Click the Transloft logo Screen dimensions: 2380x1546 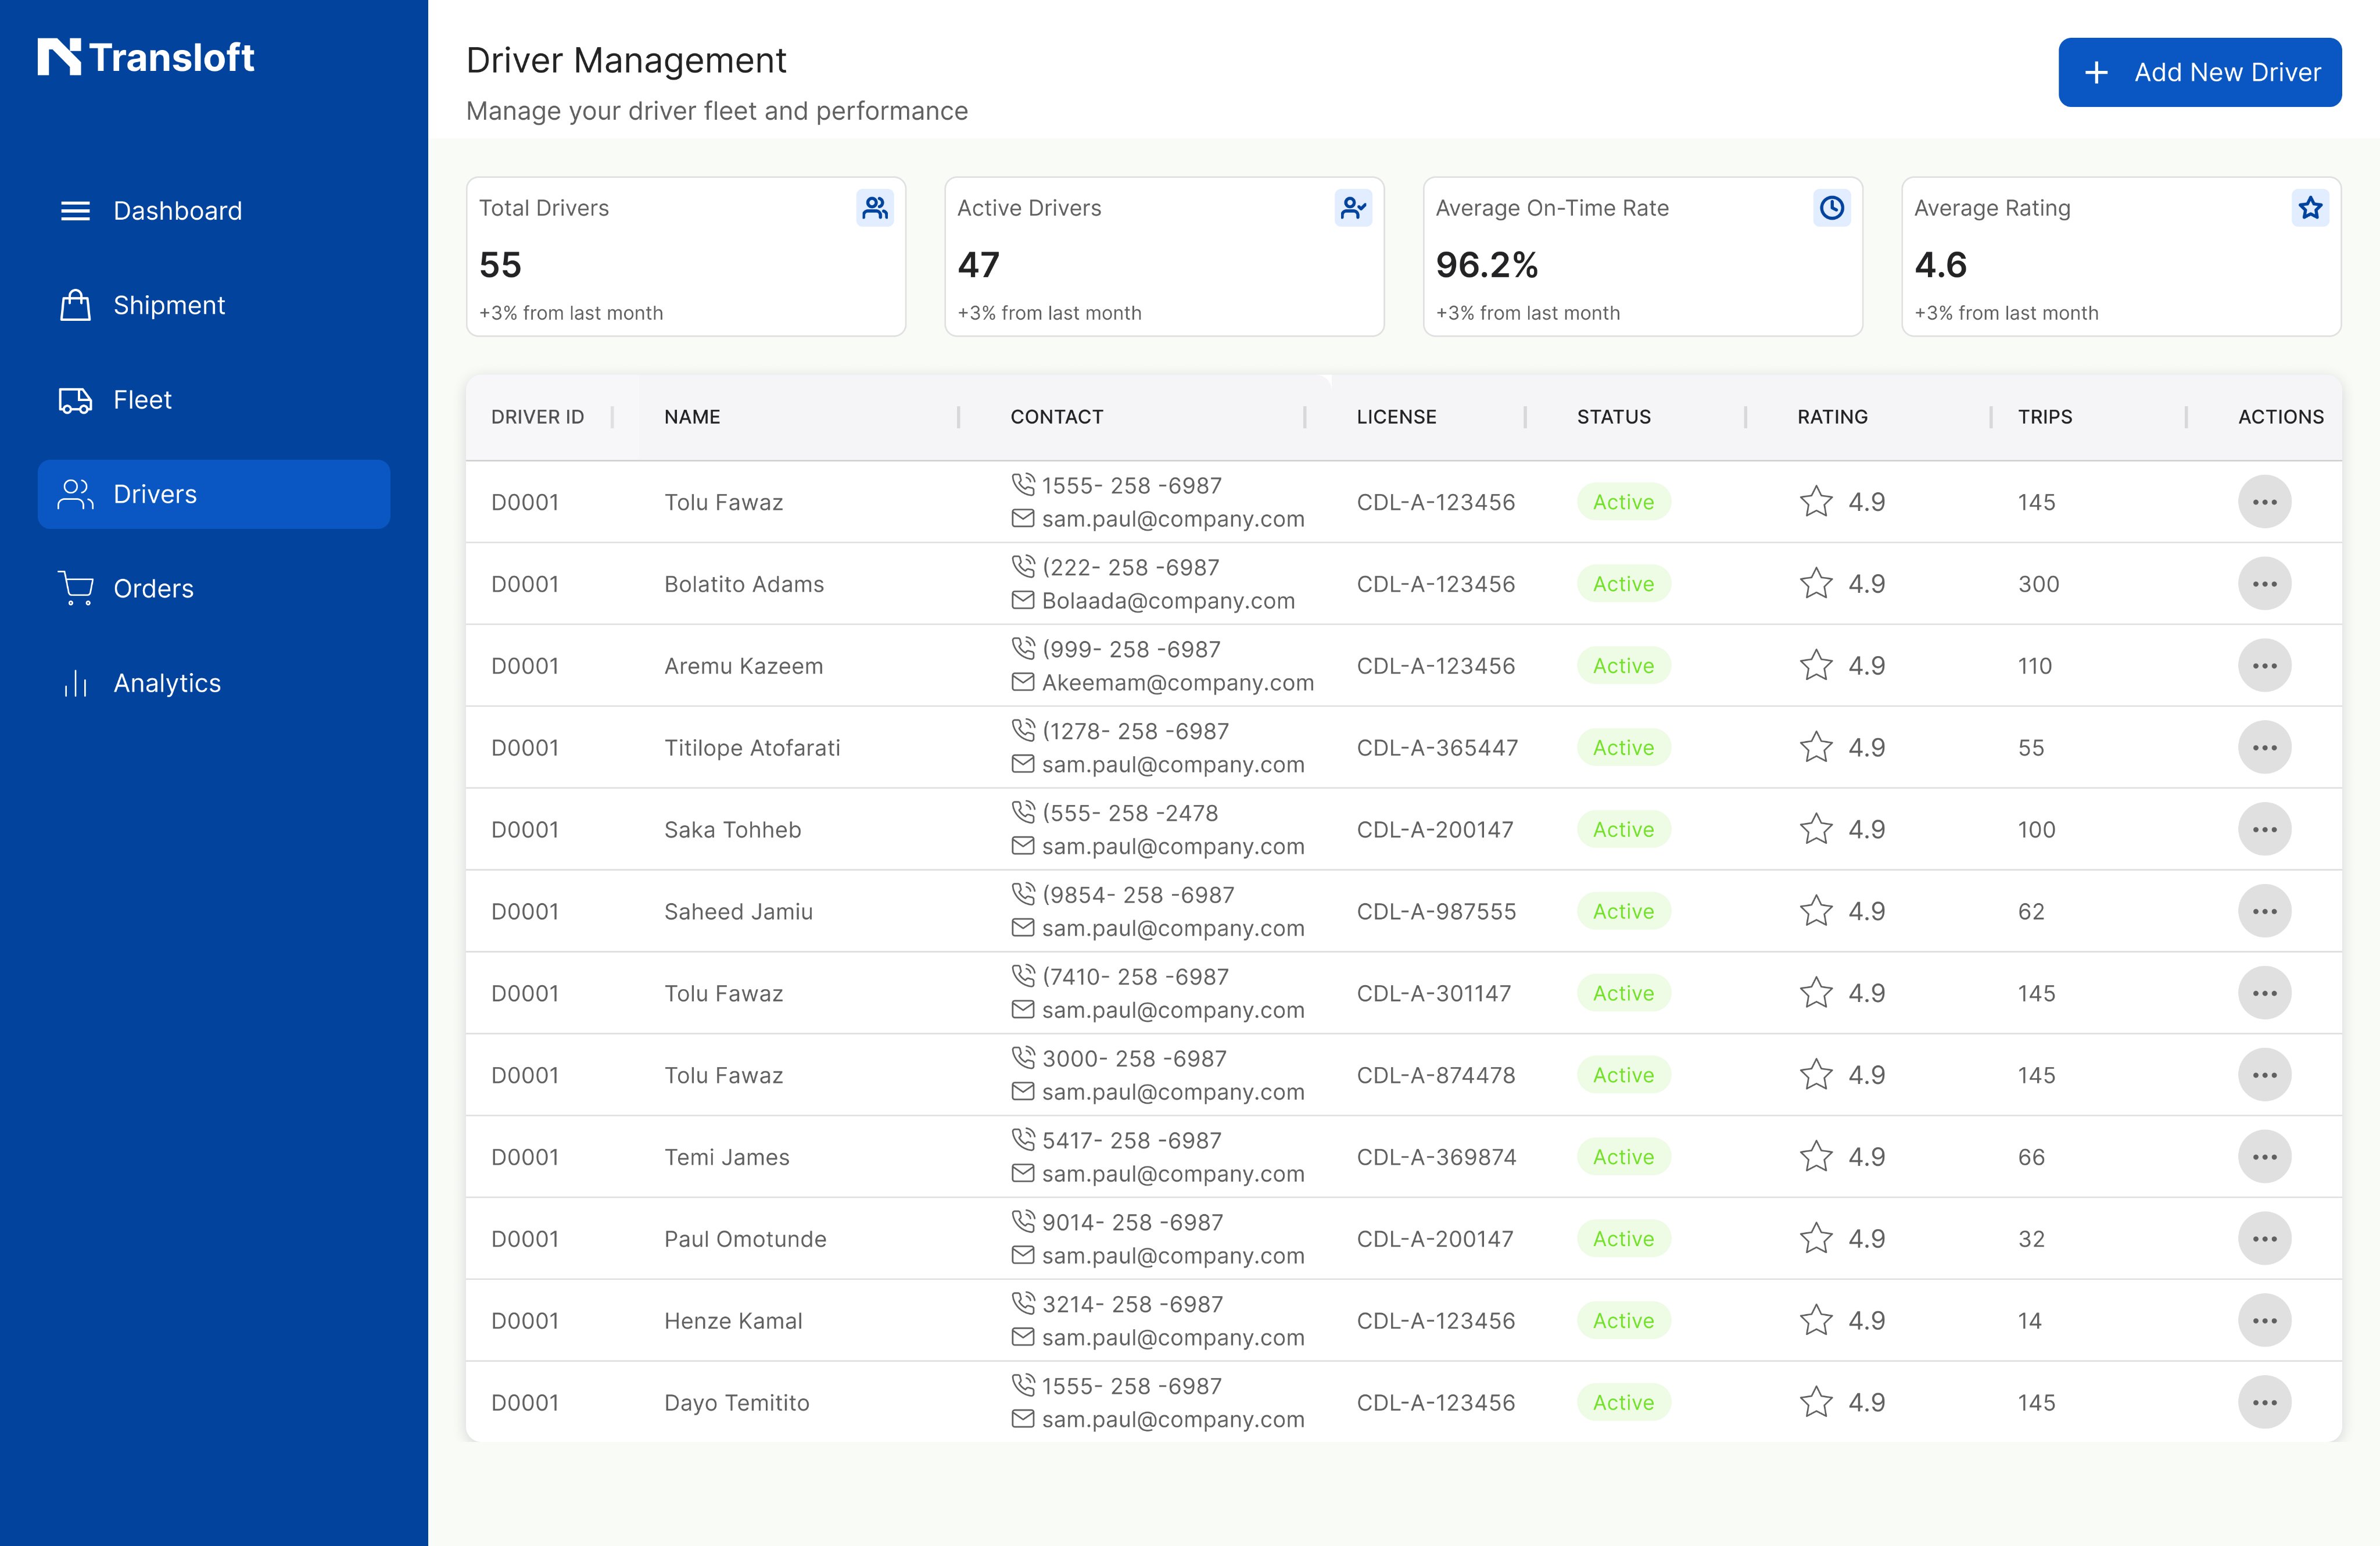[146, 57]
